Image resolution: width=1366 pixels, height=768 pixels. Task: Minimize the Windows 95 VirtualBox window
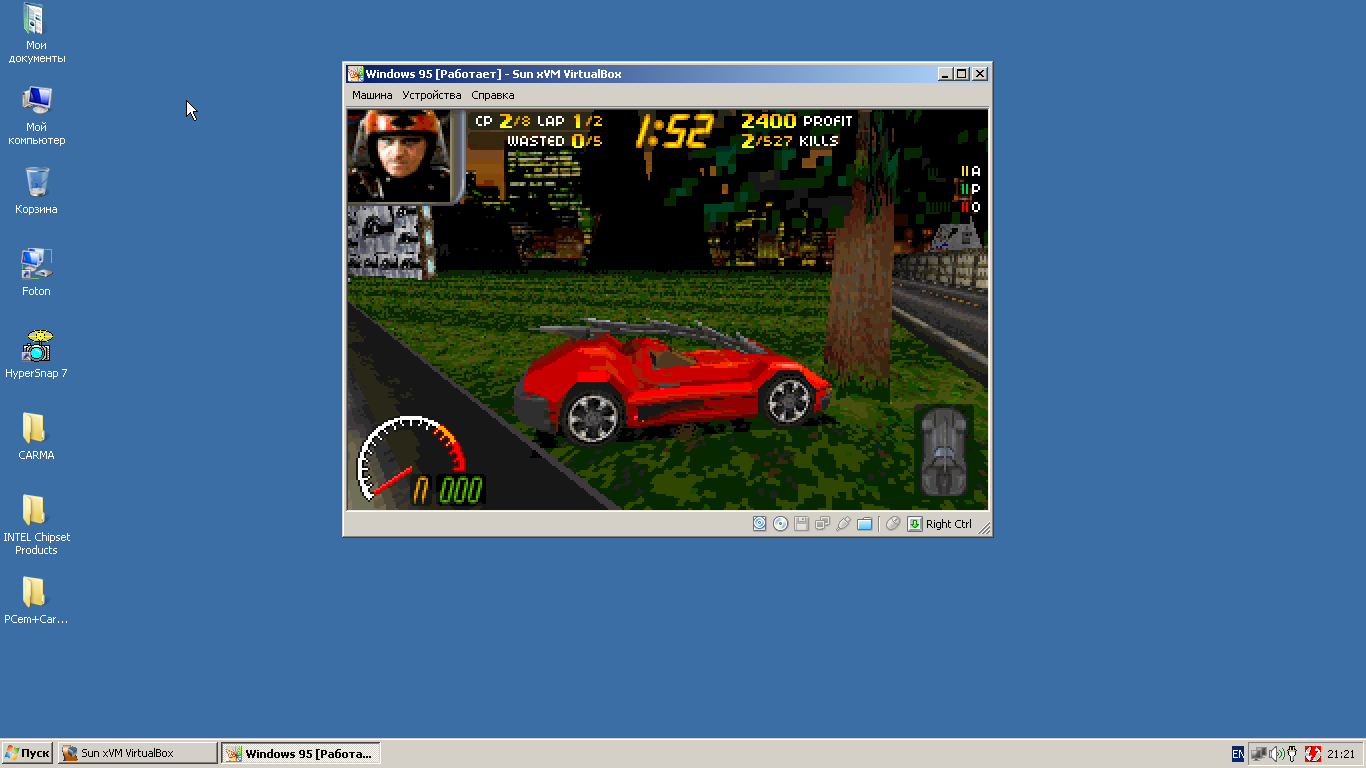click(944, 74)
